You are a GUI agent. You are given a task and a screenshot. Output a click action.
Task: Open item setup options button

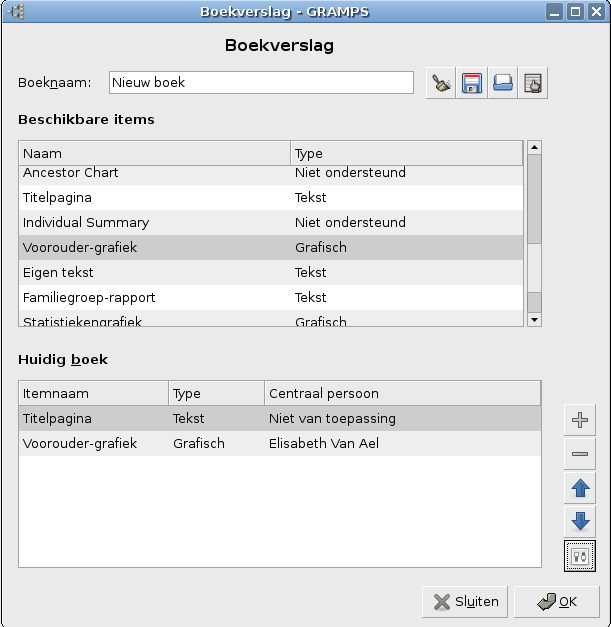tap(579, 555)
